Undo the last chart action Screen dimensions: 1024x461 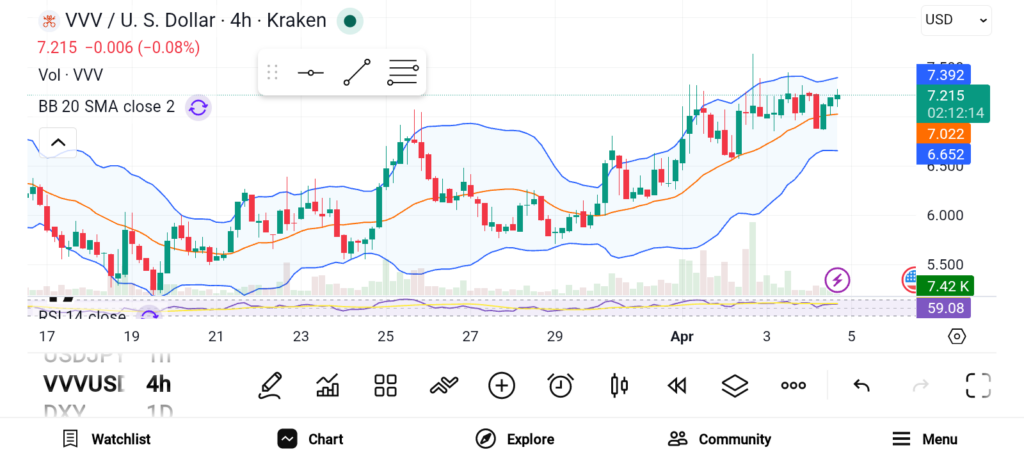coord(861,385)
